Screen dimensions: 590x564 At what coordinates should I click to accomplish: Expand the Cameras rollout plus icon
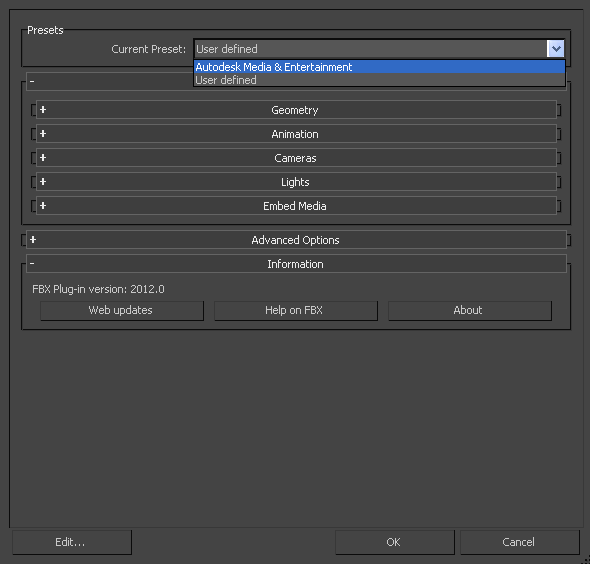pyautogui.click(x=43, y=158)
